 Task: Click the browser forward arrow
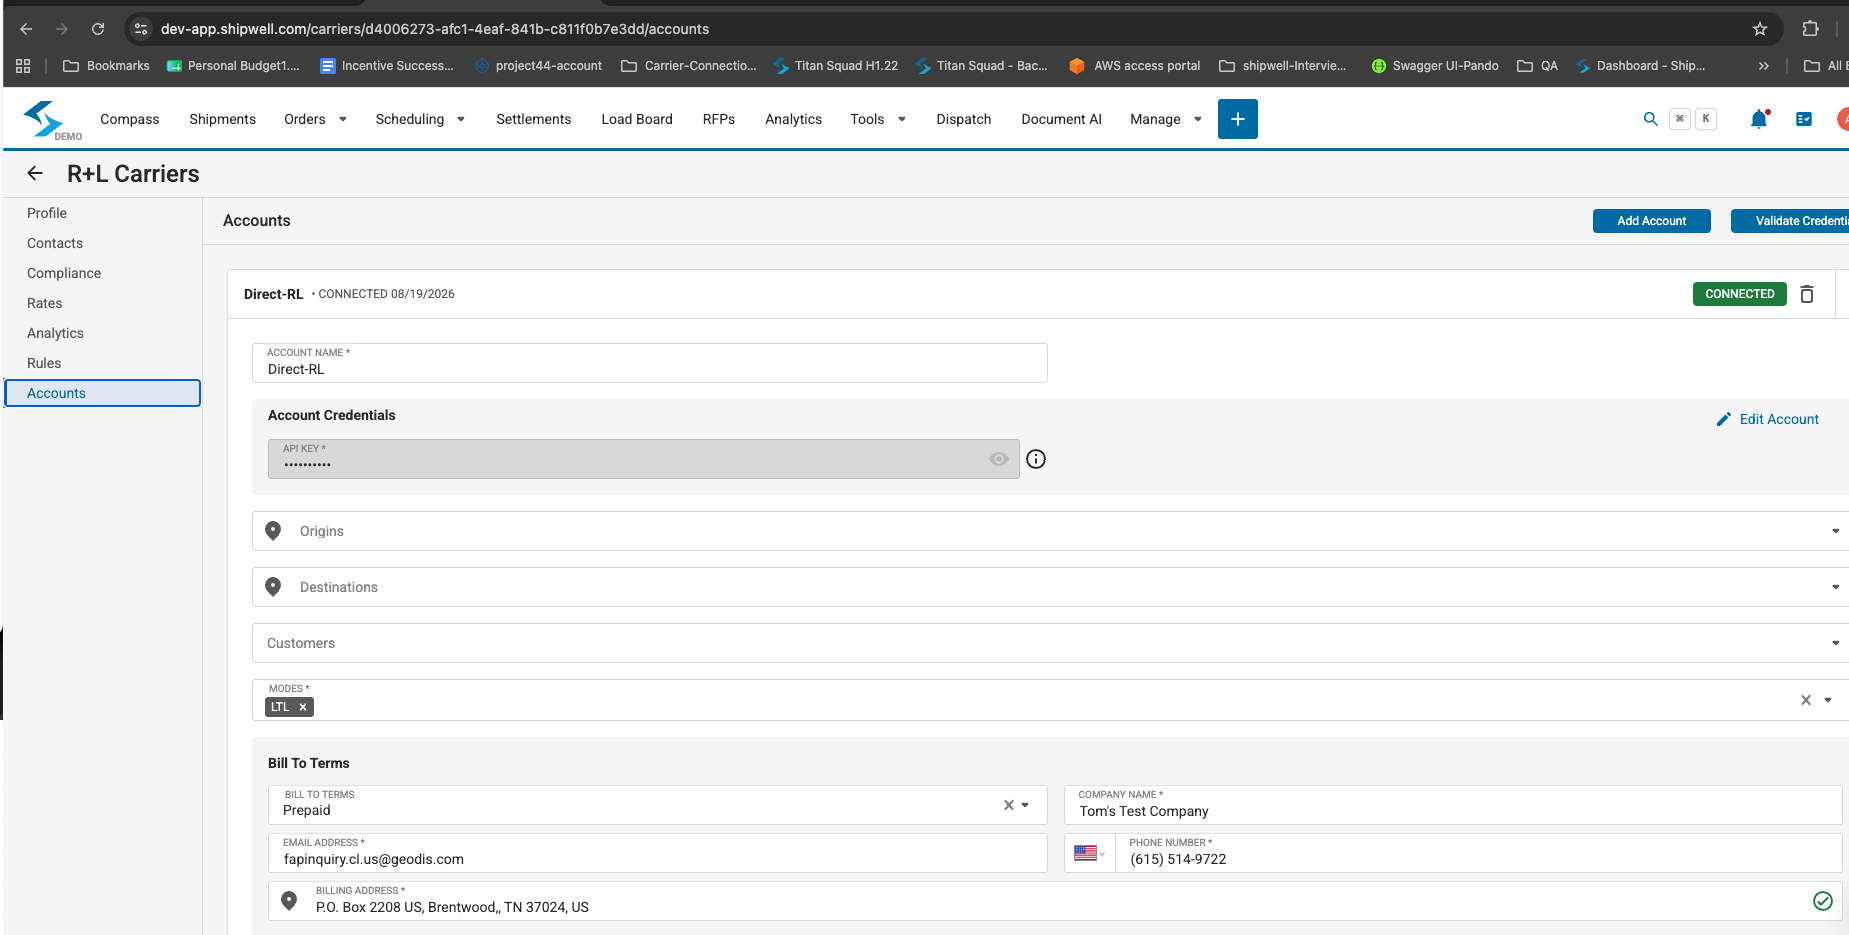click(x=62, y=29)
